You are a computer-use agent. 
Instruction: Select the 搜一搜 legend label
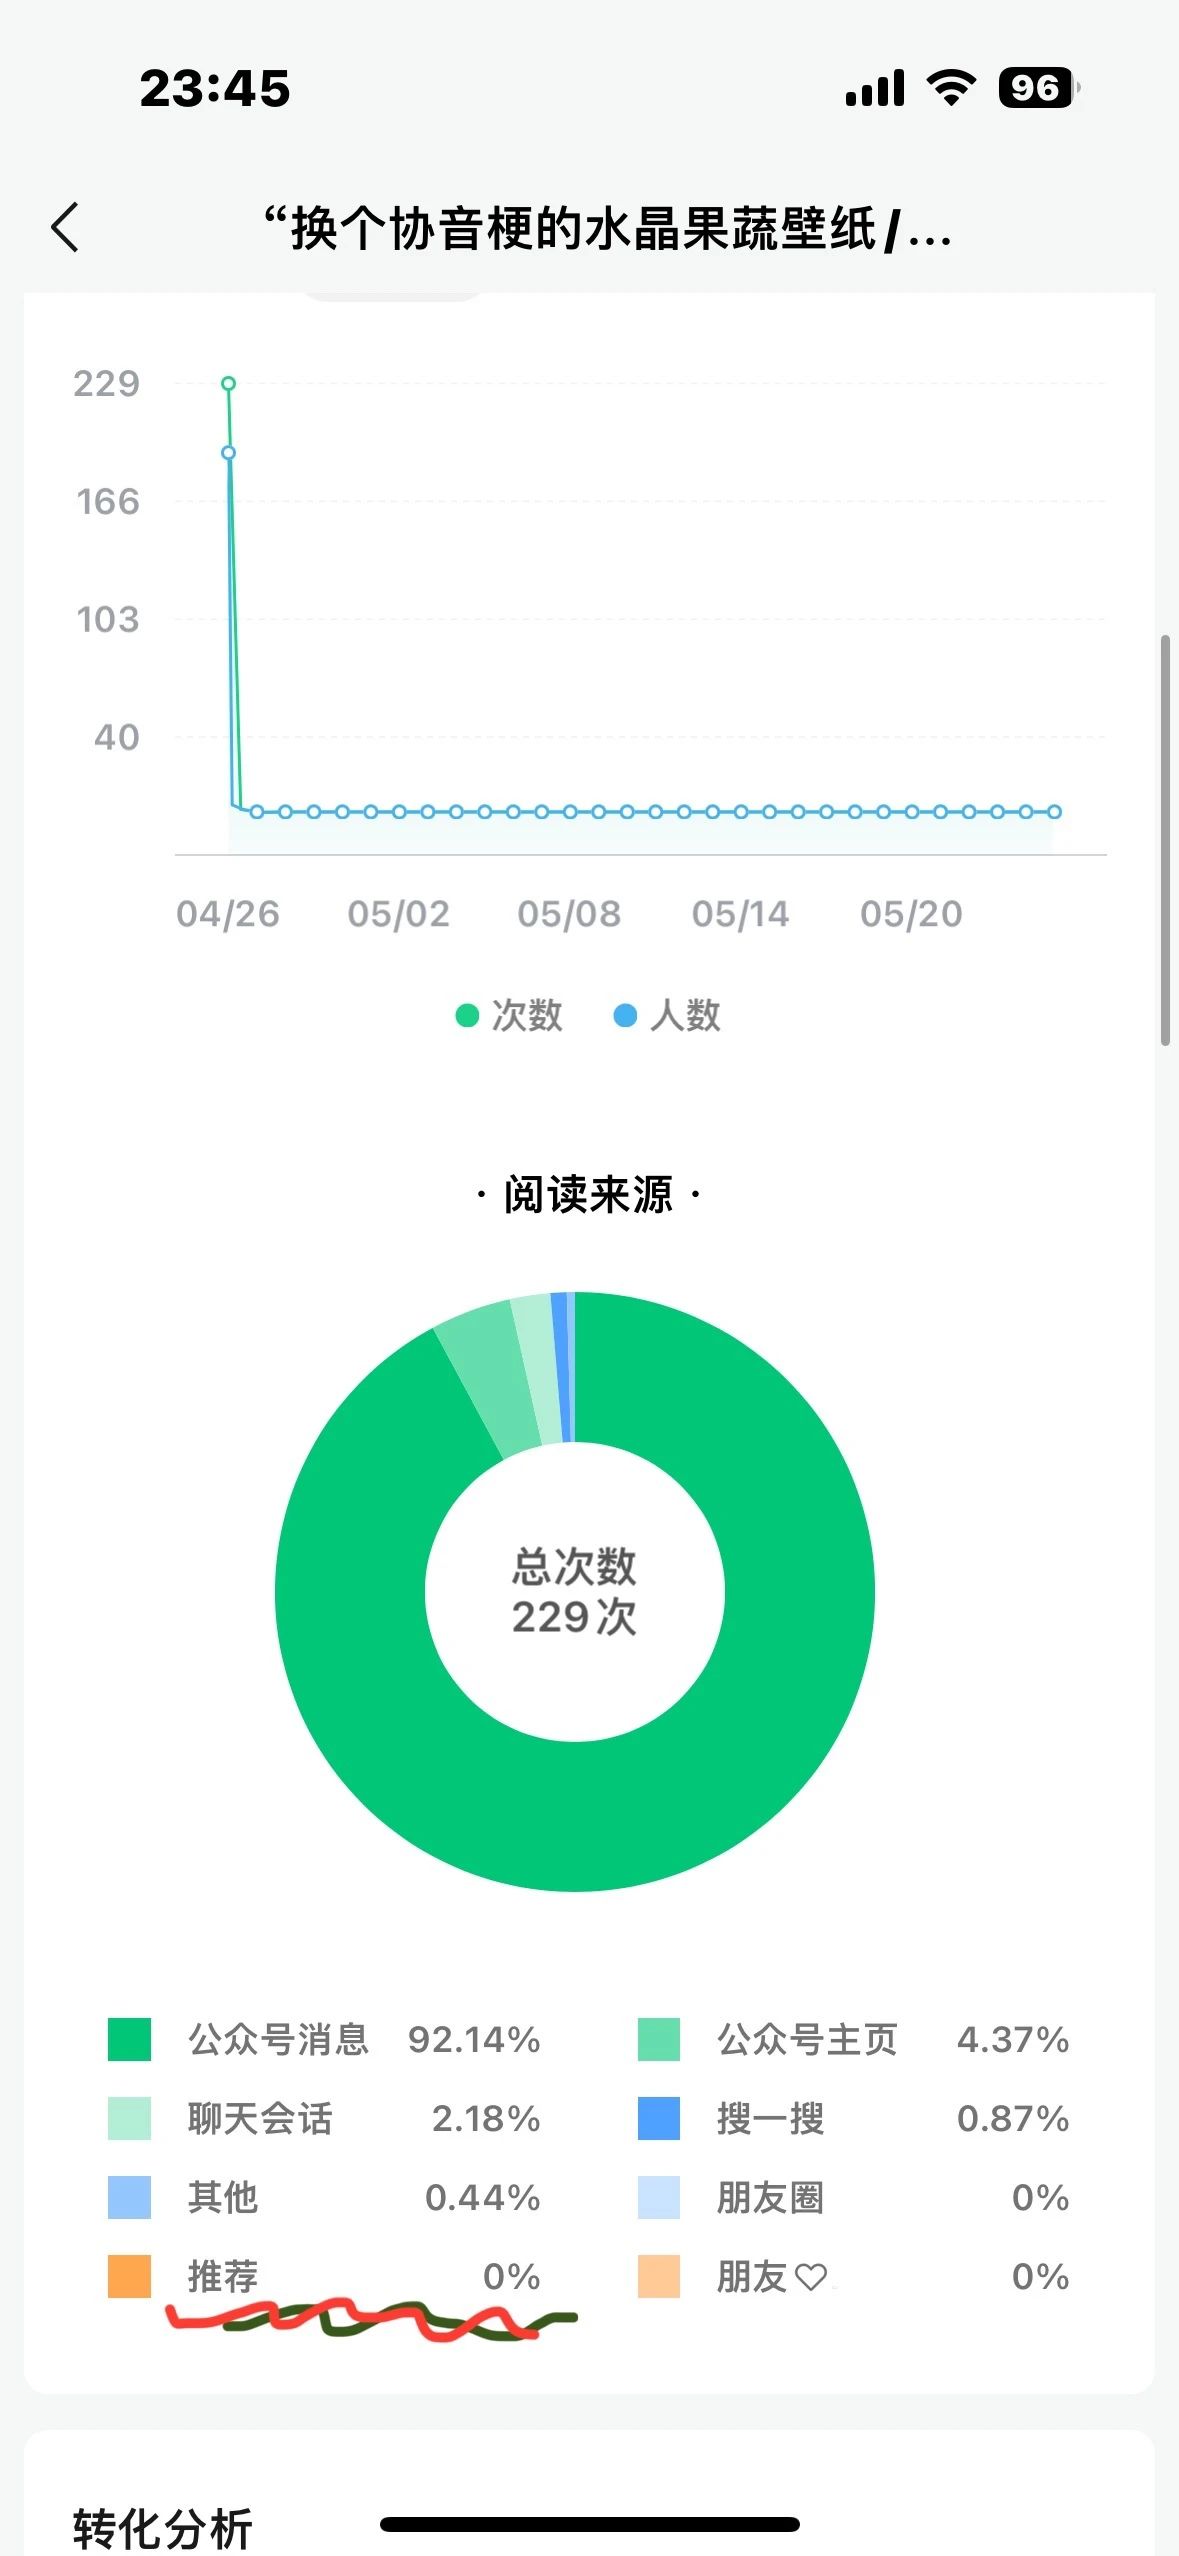[770, 2118]
